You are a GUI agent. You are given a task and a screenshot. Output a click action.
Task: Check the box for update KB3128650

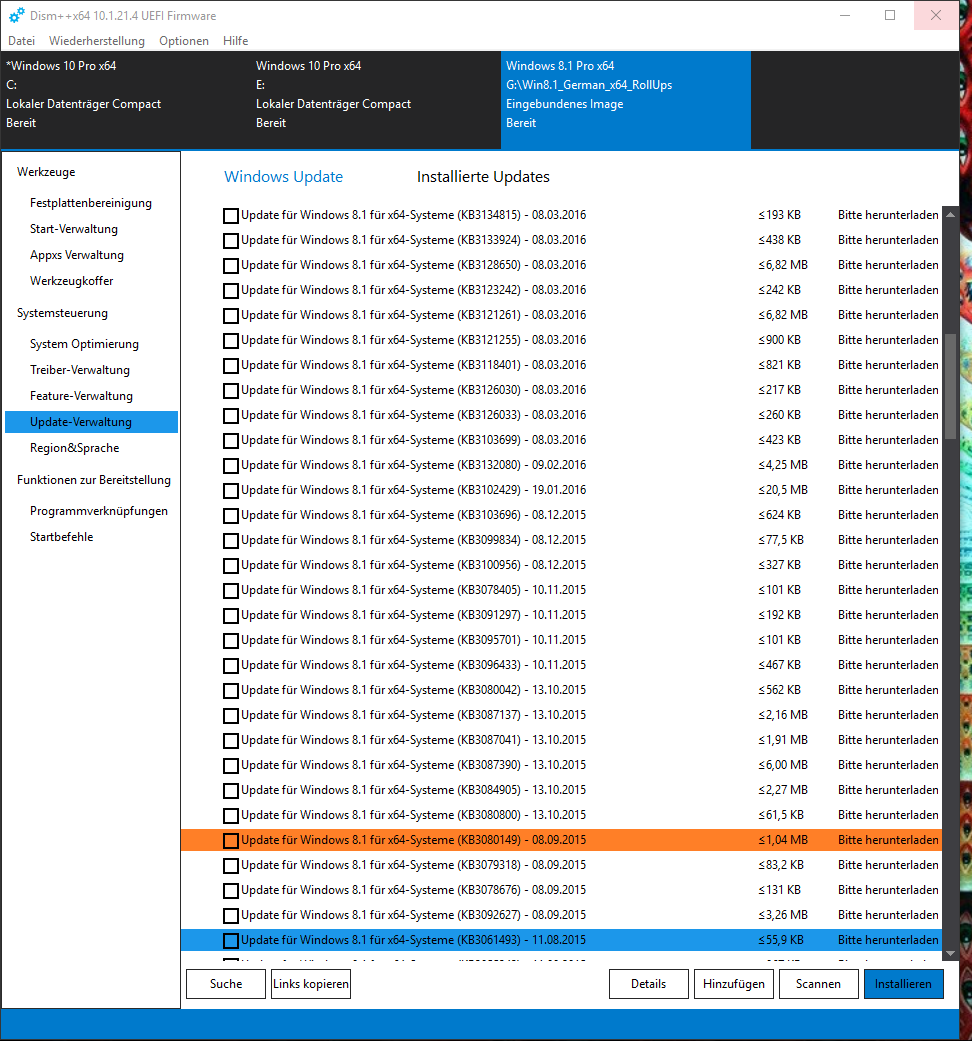[x=230, y=266]
